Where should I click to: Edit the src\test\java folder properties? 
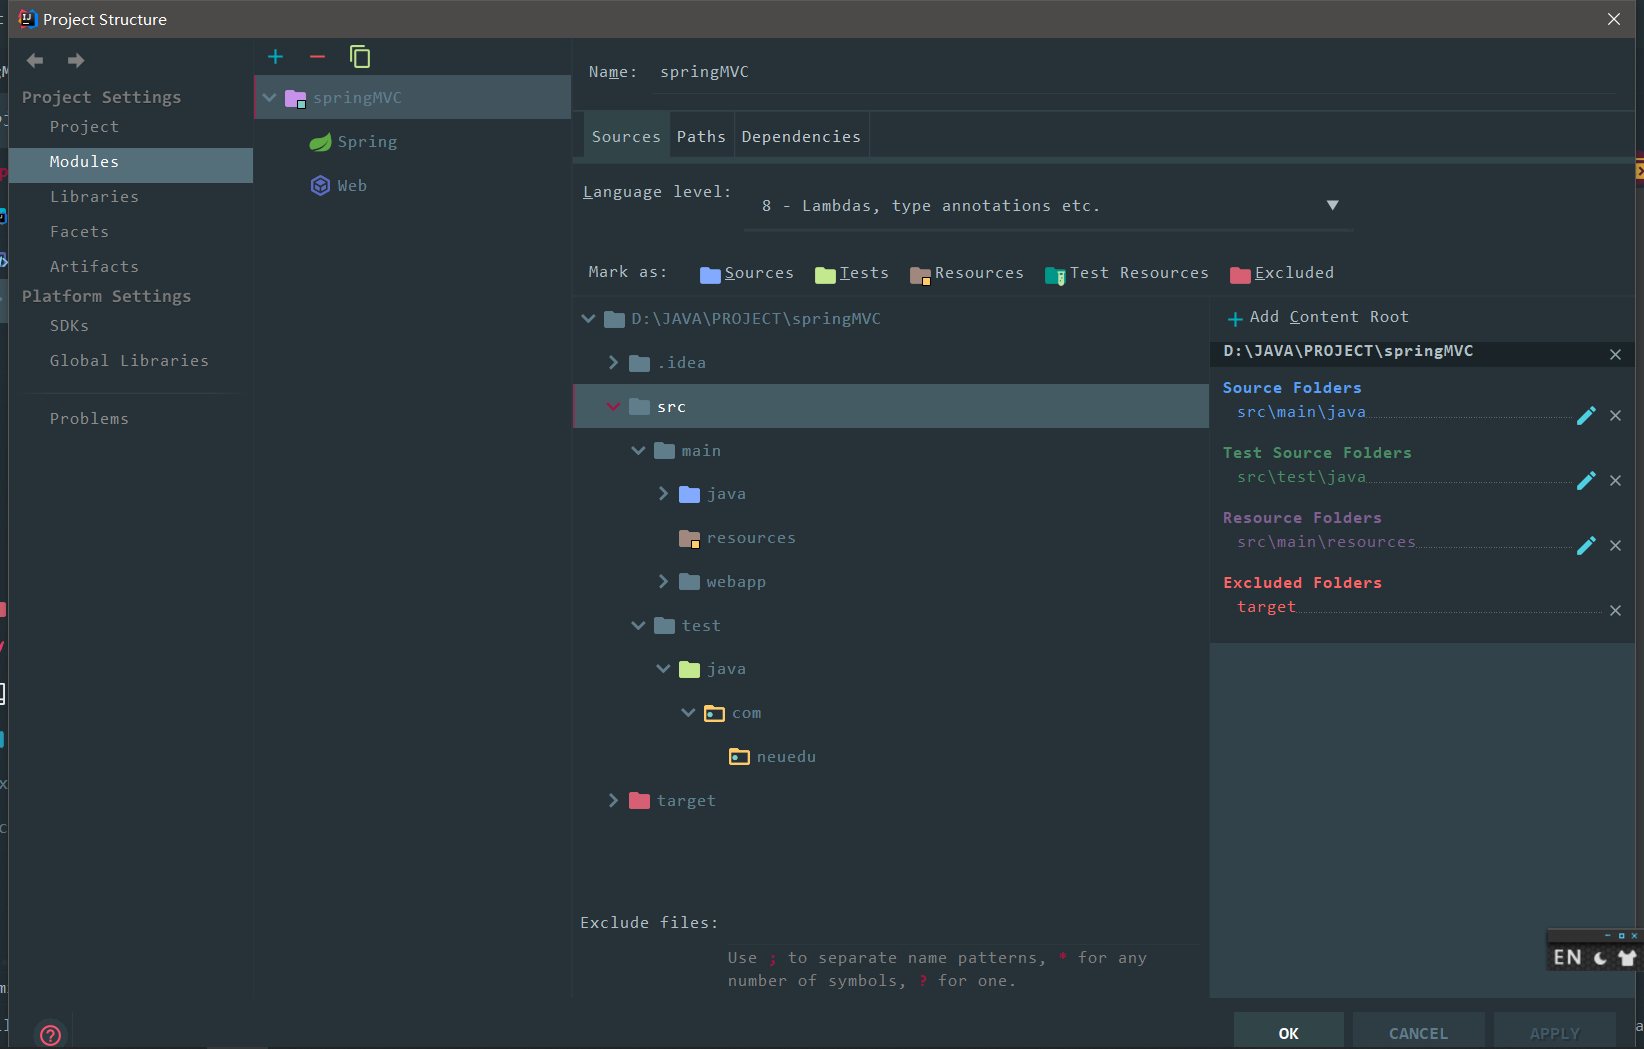point(1586,481)
